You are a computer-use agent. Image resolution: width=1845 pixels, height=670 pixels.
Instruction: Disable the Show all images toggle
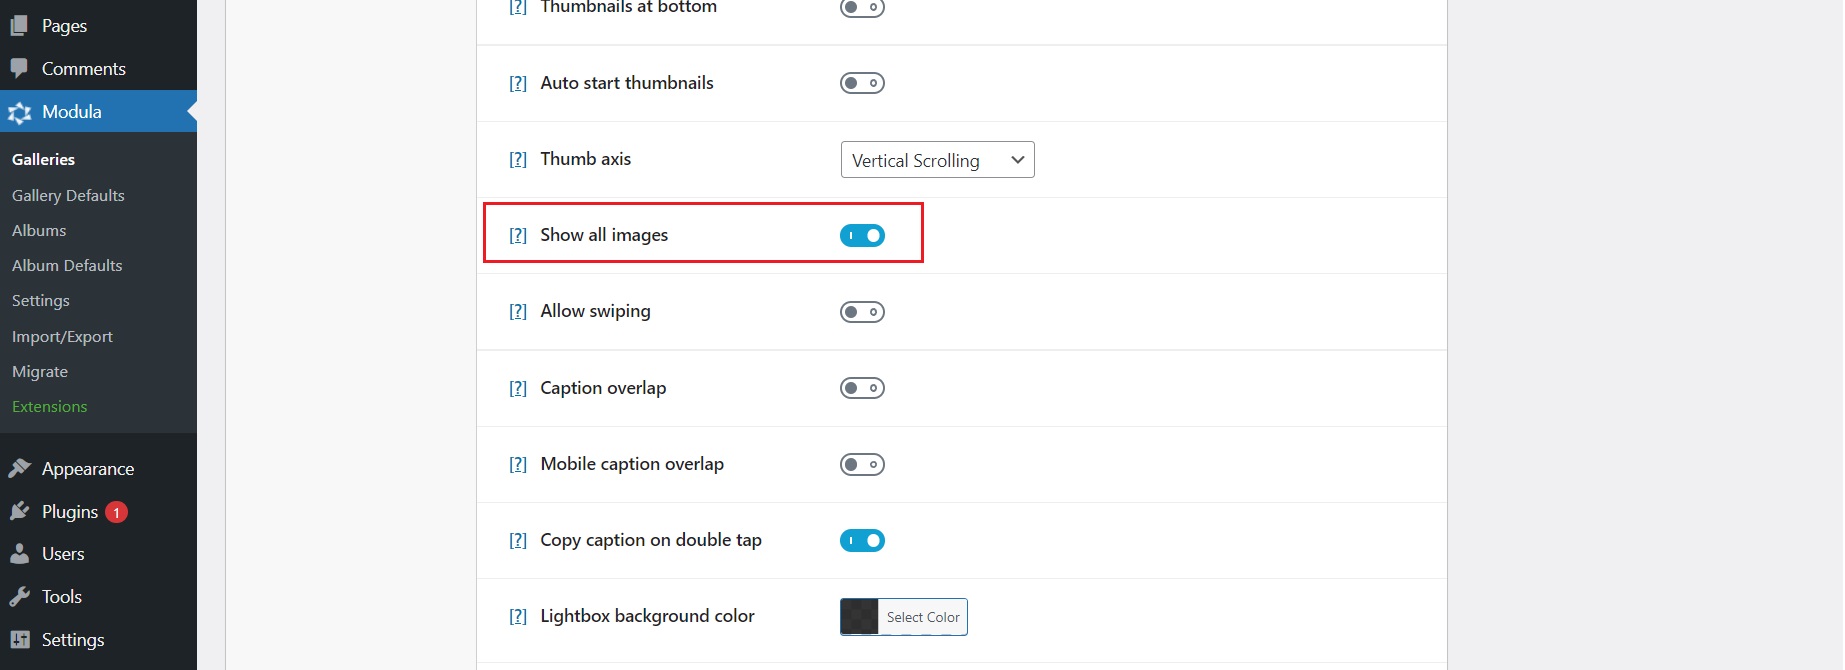[862, 236]
